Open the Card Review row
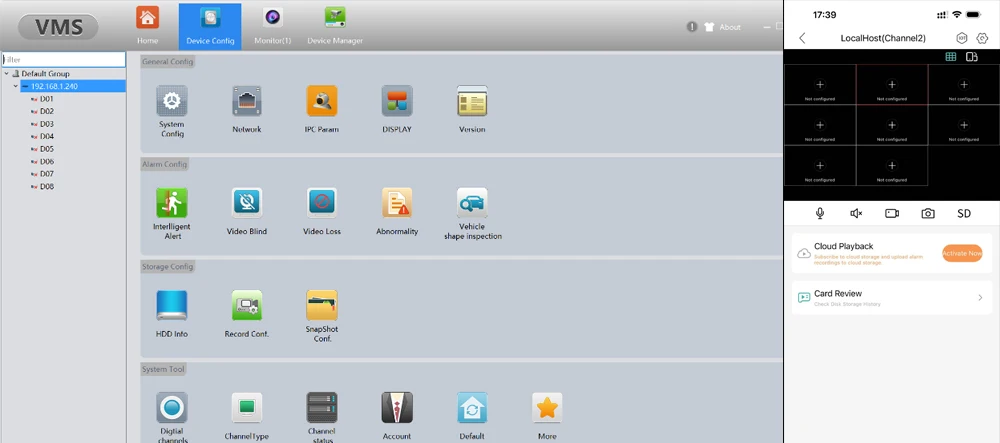 click(892, 298)
